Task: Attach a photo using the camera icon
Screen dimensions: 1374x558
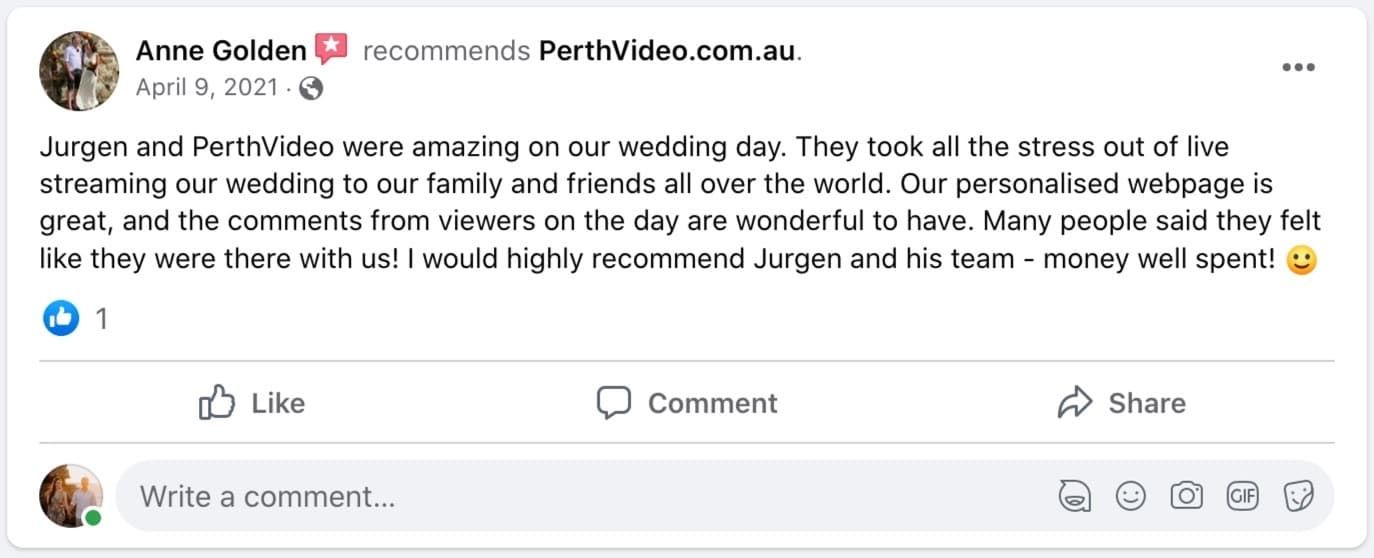Action: pyautogui.click(x=1186, y=496)
